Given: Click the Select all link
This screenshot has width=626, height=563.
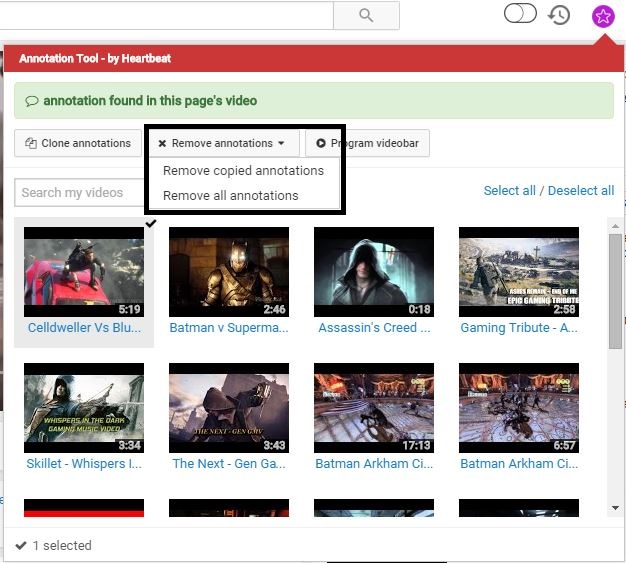Looking at the screenshot, I should click(509, 190).
